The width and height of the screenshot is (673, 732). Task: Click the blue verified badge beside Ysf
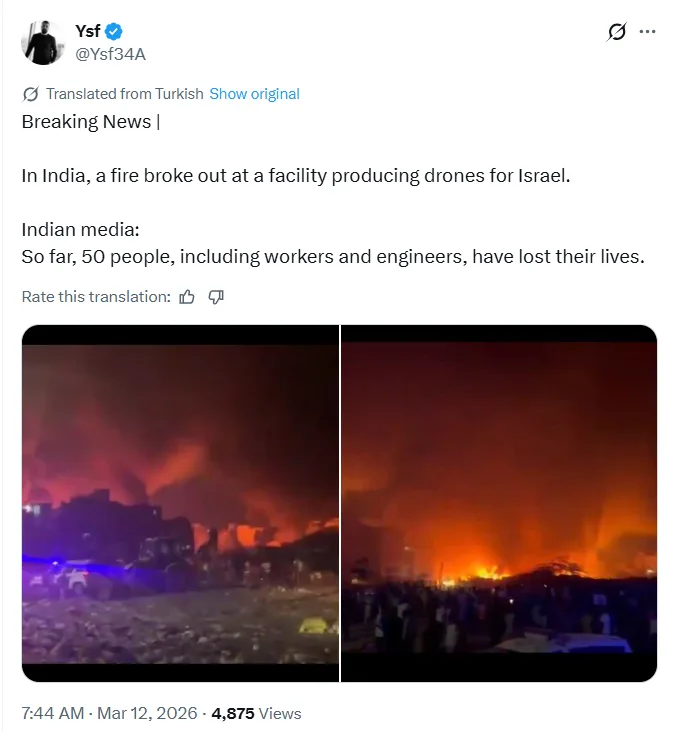[115, 32]
